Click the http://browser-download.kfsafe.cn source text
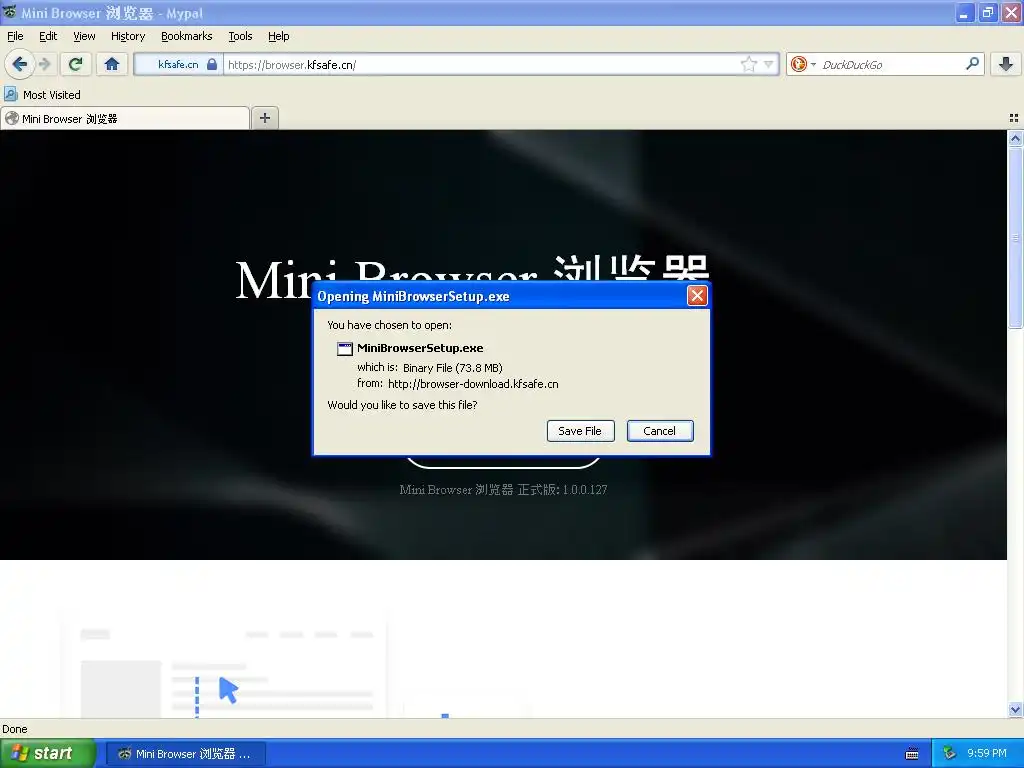Viewport: 1024px width, 768px height. [473, 384]
